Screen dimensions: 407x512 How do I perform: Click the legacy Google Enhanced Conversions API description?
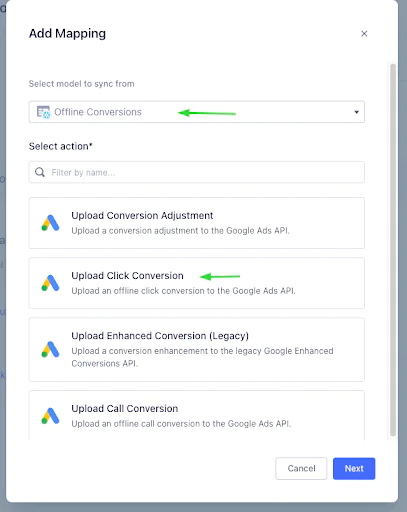[202, 357]
